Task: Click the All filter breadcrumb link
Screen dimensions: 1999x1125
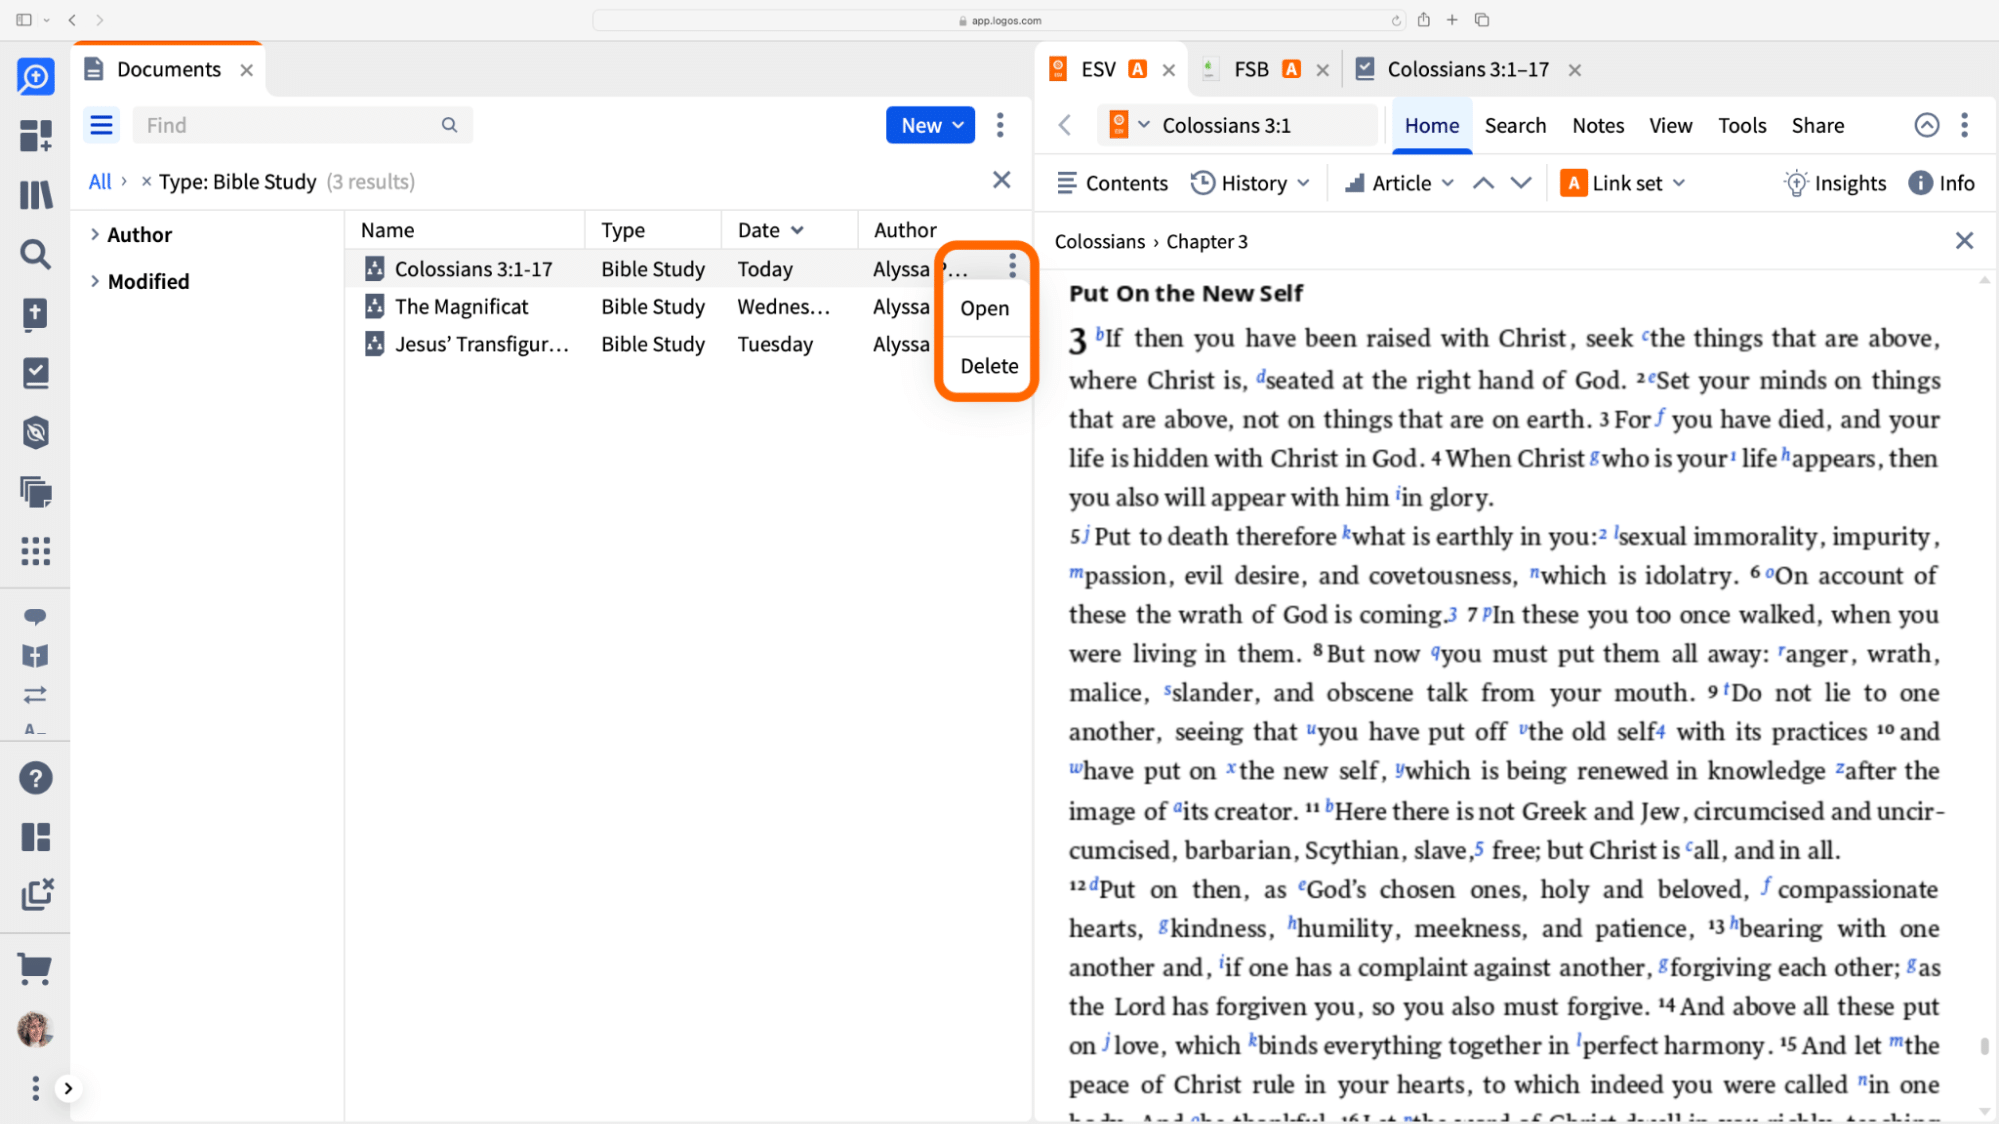Action: (100, 181)
